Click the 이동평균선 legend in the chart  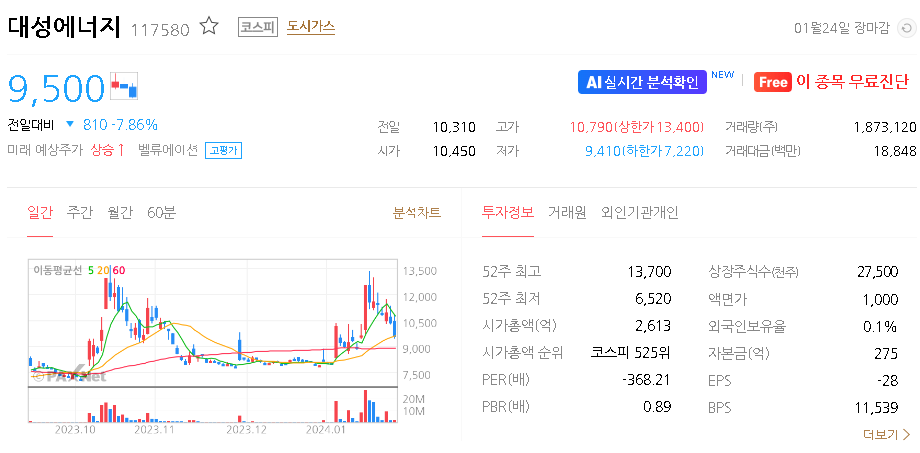pos(79,270)
